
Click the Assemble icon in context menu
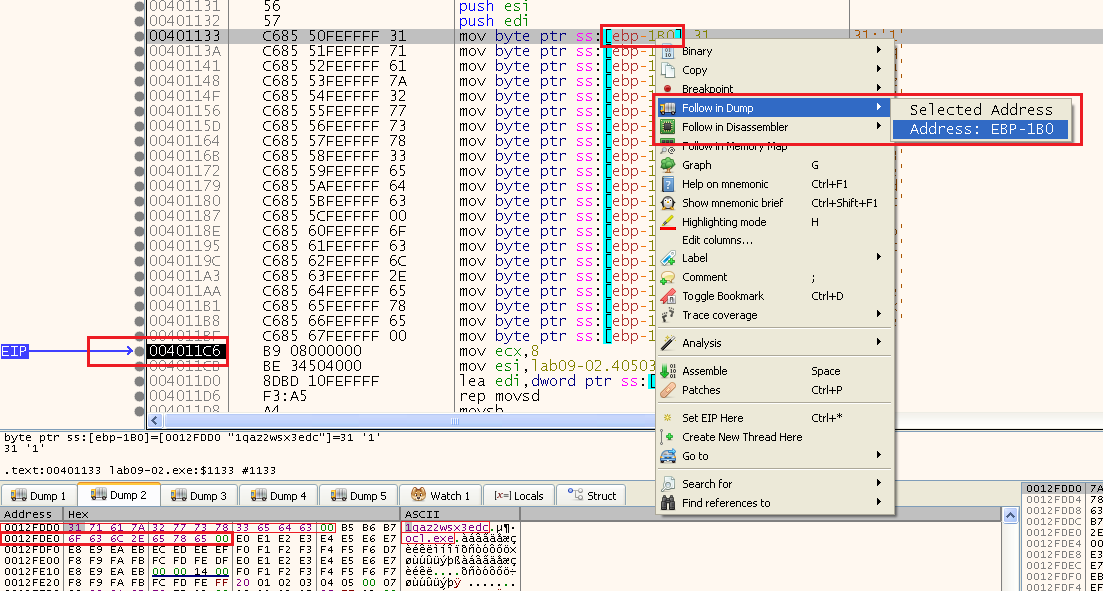coord(668,371)
